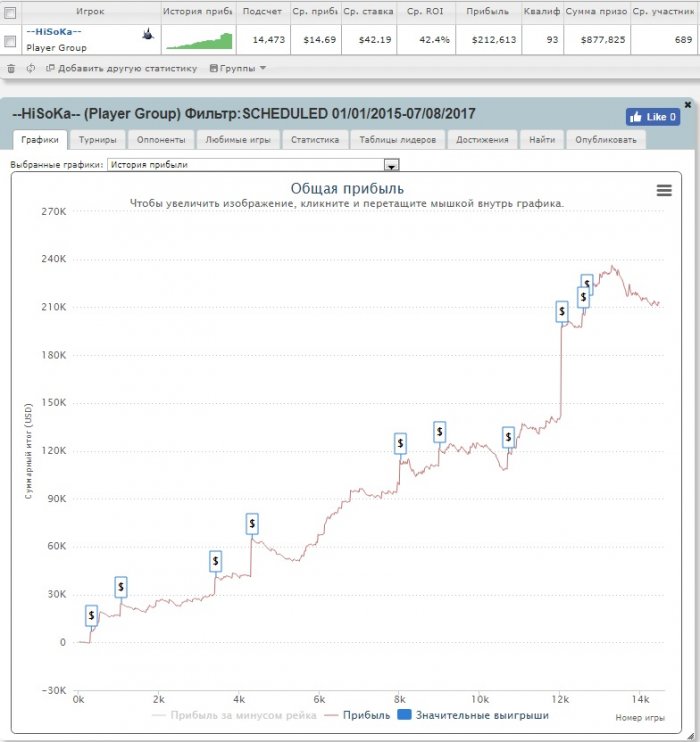Click the shark icon next to --HiSoKa--
Image resolution: width=700 pixels, height=742 pixels.
click(x=148, y=34)
